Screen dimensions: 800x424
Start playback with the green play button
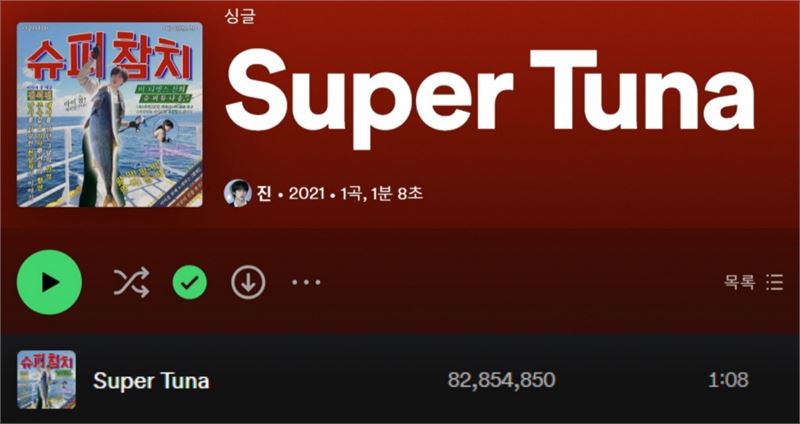49,282
